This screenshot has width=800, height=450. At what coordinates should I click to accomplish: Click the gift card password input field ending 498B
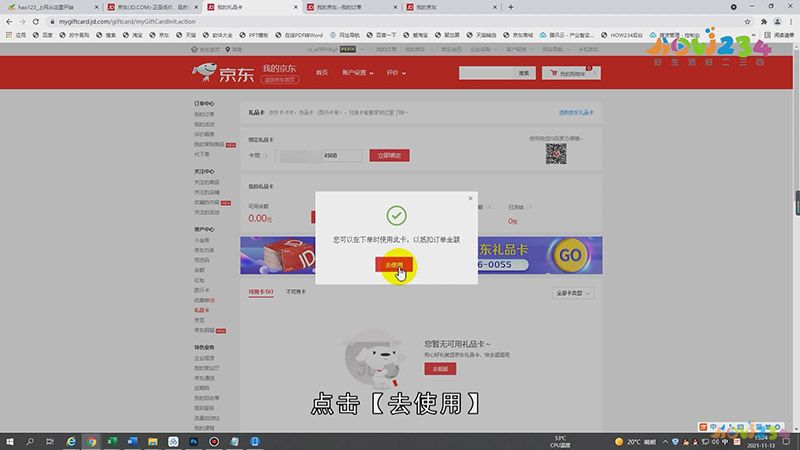pos(318,155)
